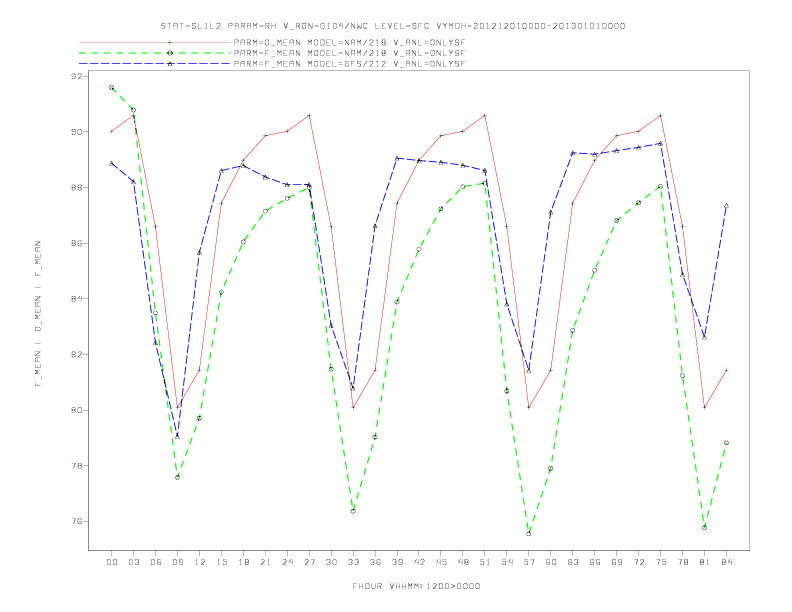The height and width of the screenshot is (612, 792).
Task: Click x-axis tick label '81'
Action: [705, 562]
